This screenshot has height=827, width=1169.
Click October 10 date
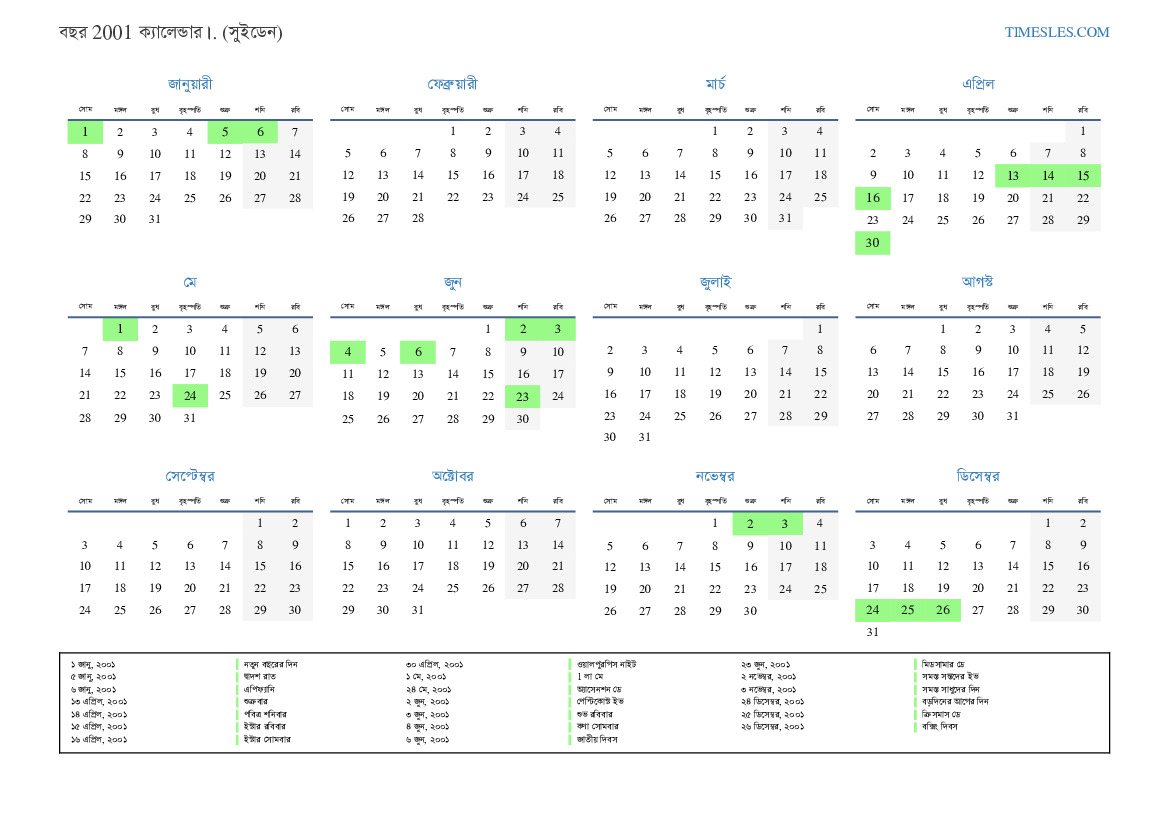[x=418, y=545]
